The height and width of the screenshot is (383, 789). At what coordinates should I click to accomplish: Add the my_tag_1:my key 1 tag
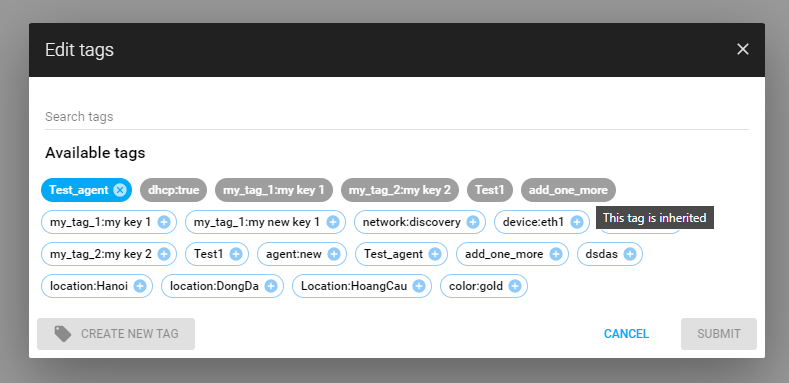click(x=164, y=222)
